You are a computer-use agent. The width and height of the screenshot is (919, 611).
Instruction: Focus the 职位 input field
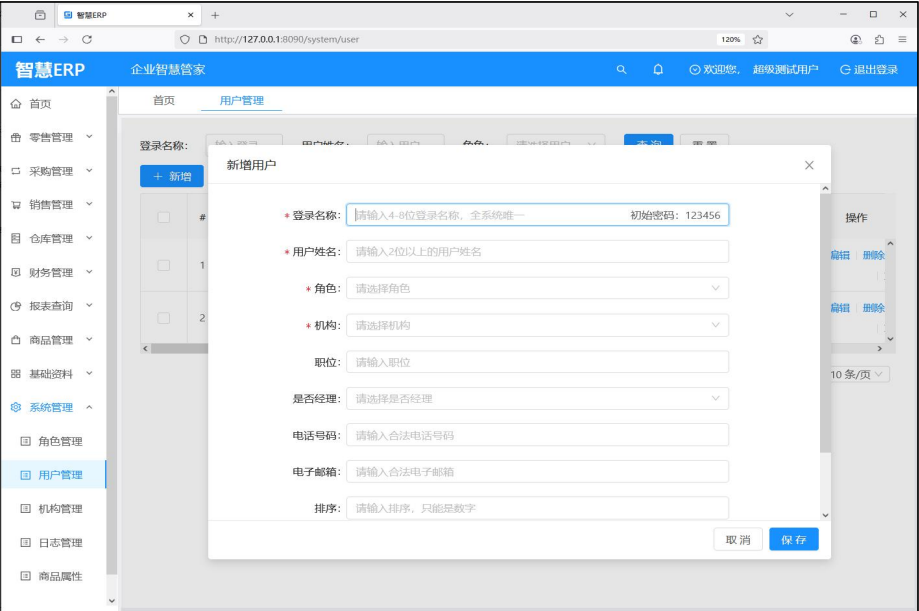click(x=537, y=362)
